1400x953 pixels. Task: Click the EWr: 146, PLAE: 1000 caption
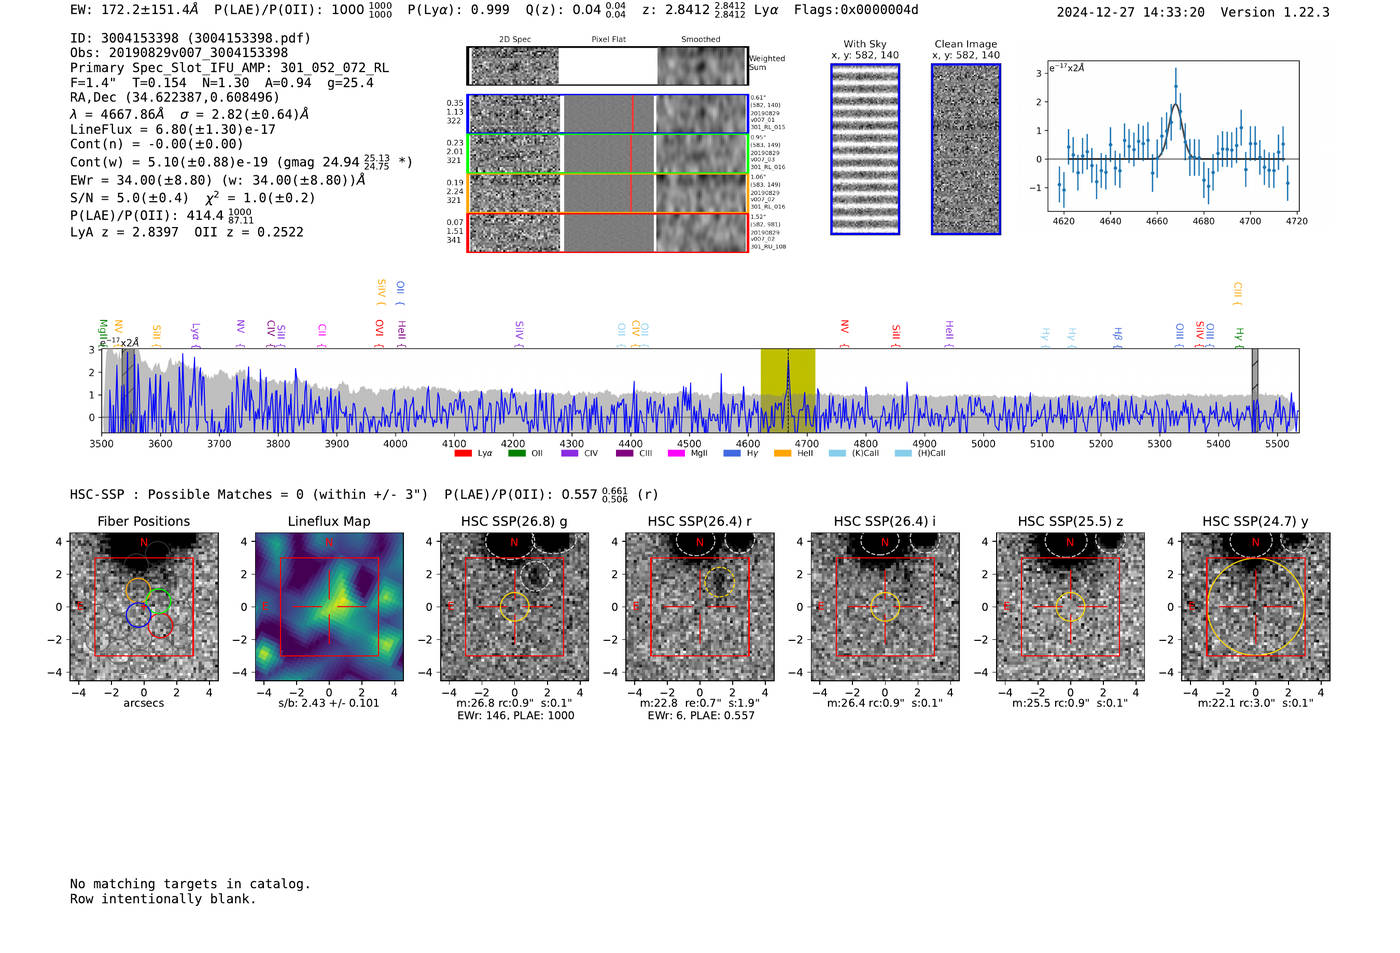click(x=515, y=716)
